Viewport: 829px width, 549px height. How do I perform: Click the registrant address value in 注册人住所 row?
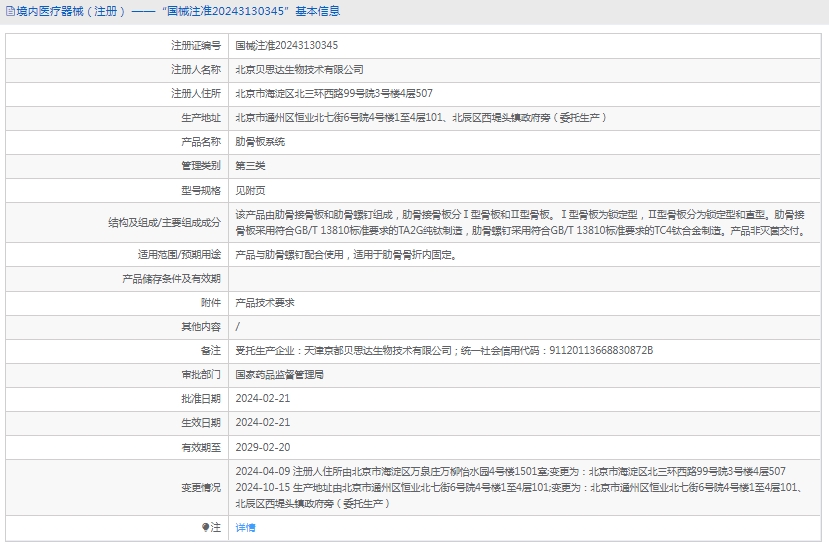(x=333, y=94)
